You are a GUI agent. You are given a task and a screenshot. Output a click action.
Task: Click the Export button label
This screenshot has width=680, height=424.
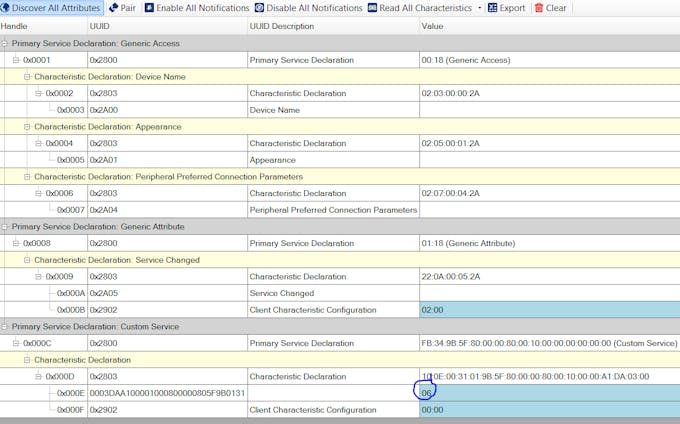click(x=512, y=8)
